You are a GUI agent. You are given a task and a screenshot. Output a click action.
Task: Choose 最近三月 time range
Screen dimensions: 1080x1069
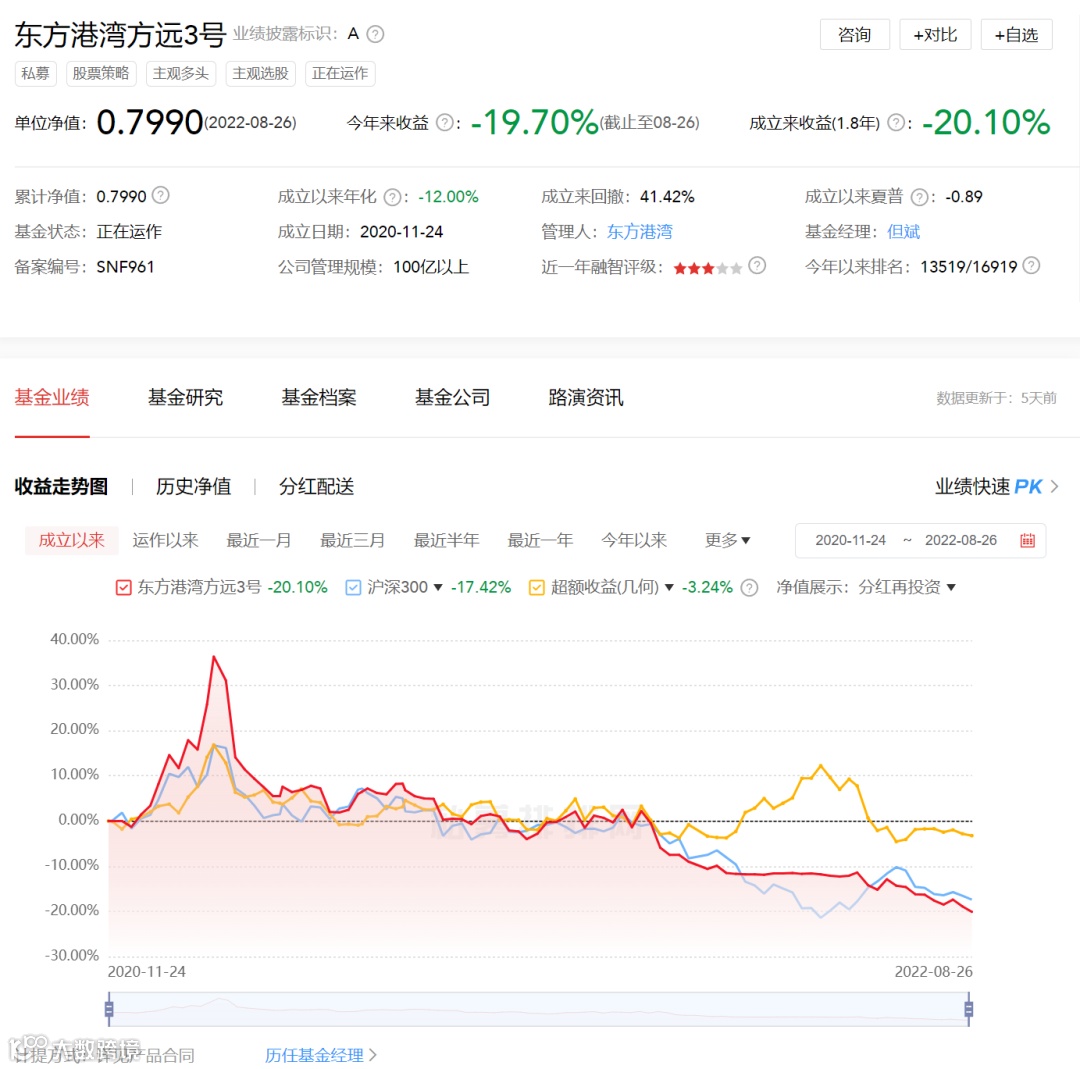coord(353,540)
